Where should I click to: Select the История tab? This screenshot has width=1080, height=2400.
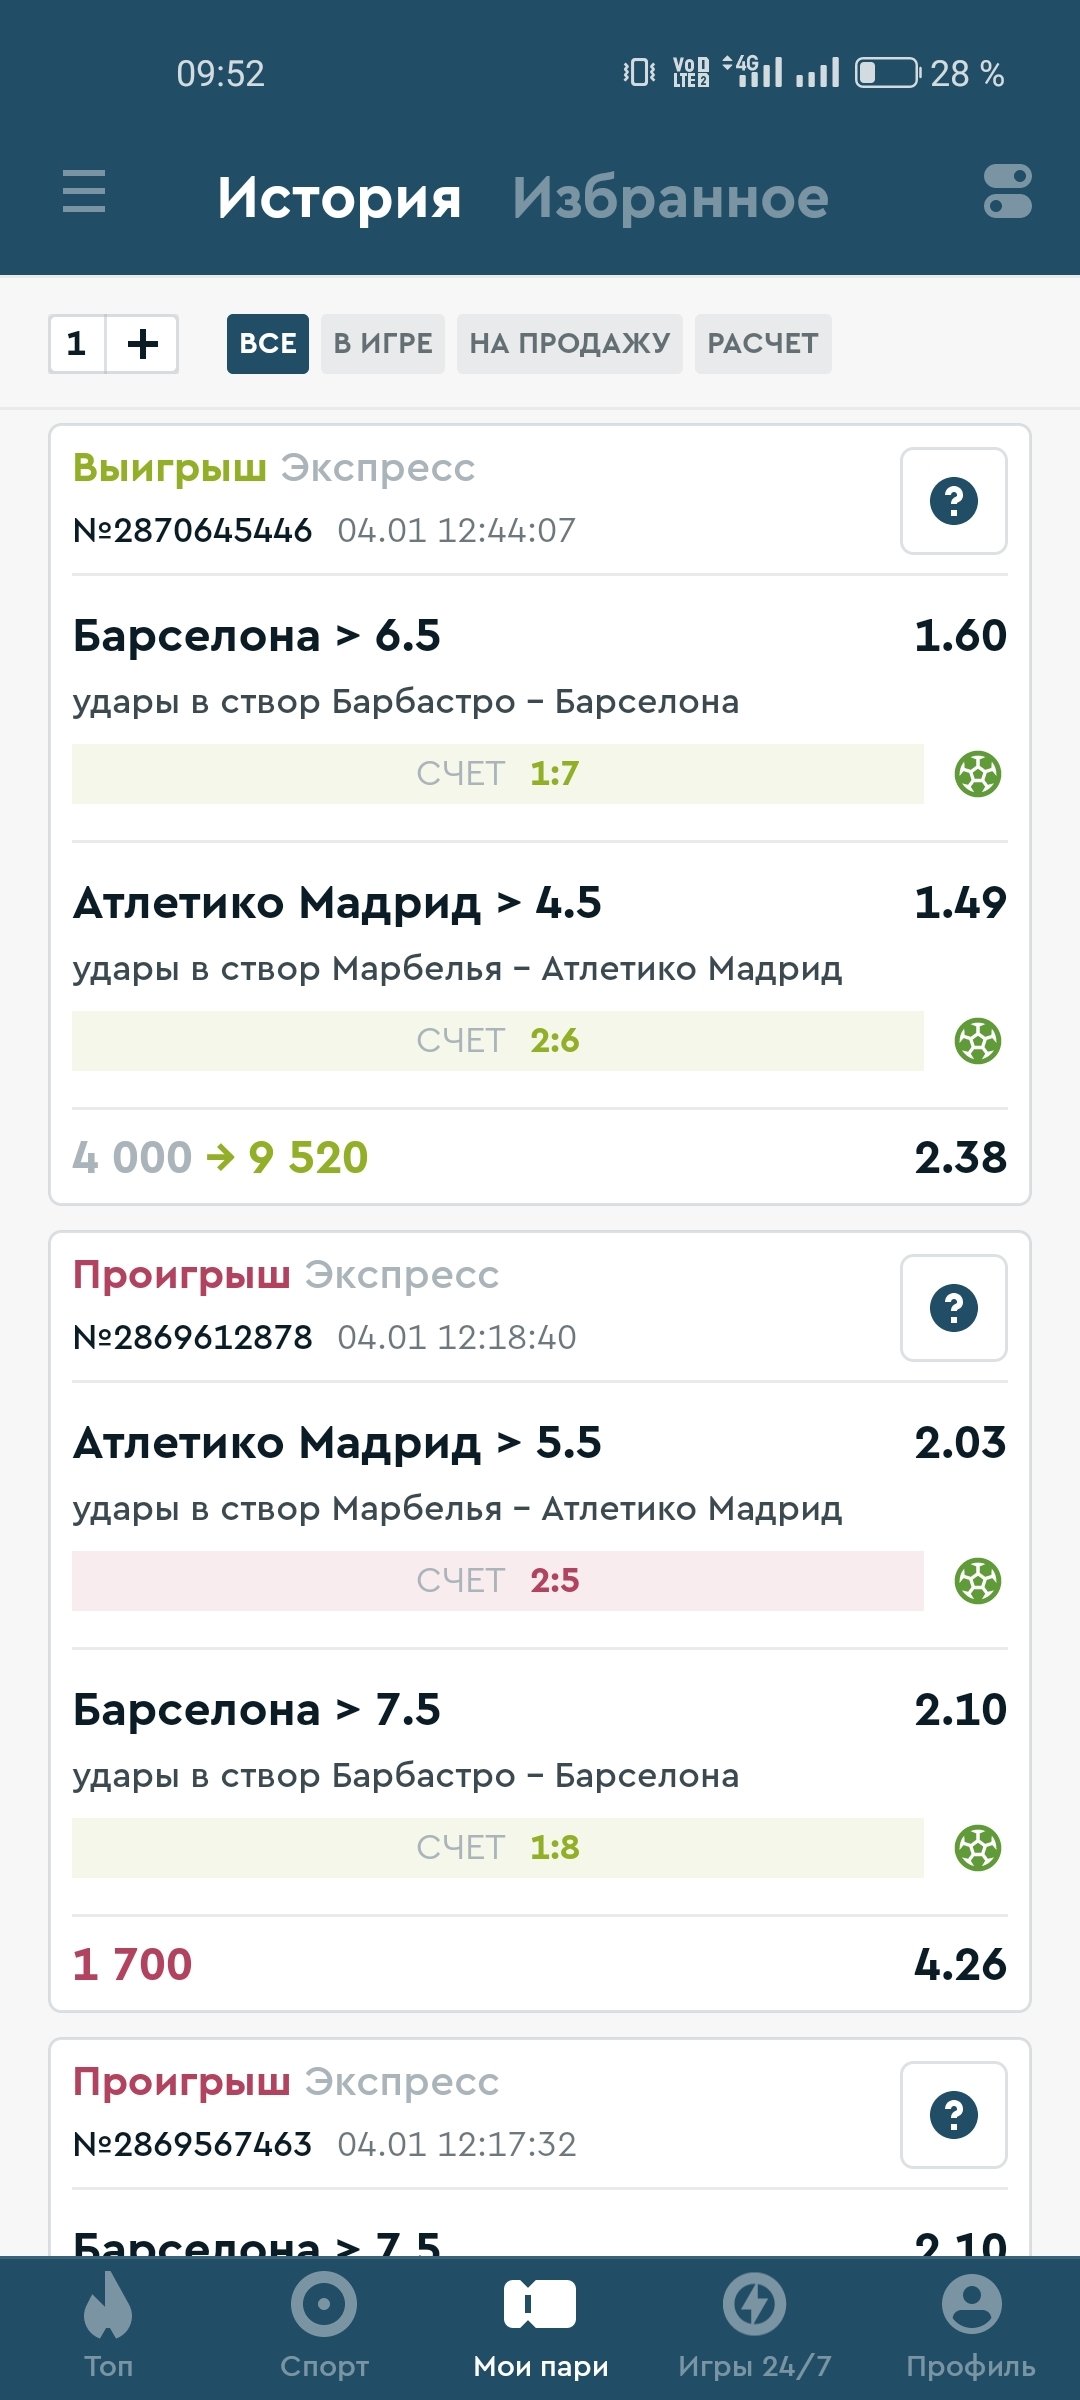(x=339, y=198)
